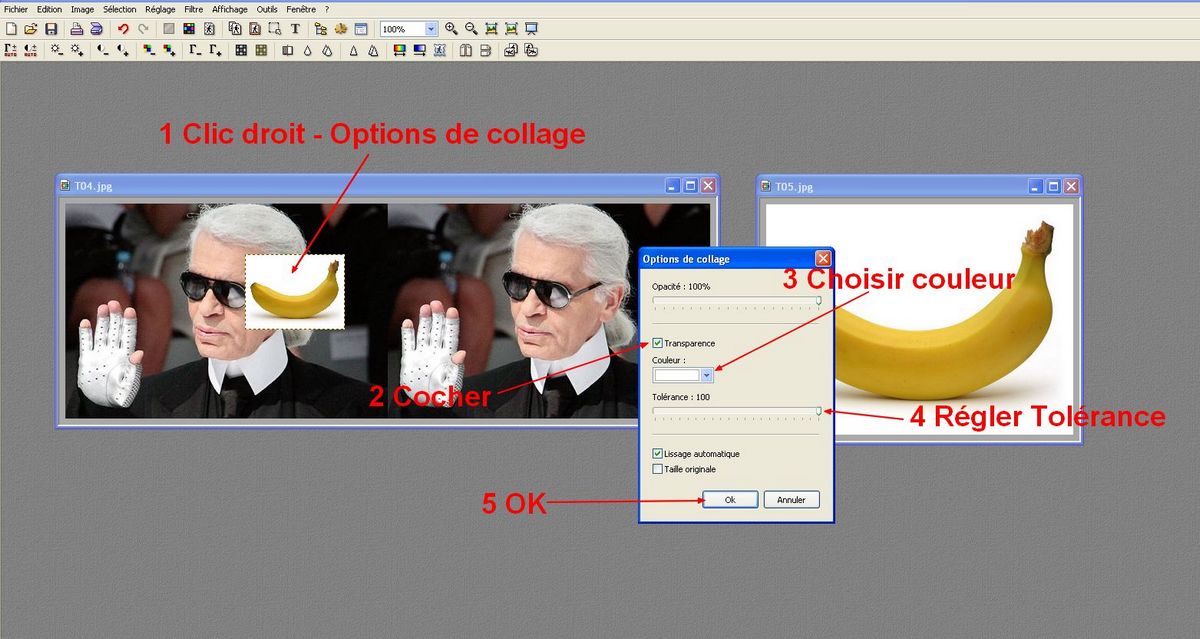
Task: Uncheck the Transparence checkbox
Action: pyautogui.click(x=657, y=343)
